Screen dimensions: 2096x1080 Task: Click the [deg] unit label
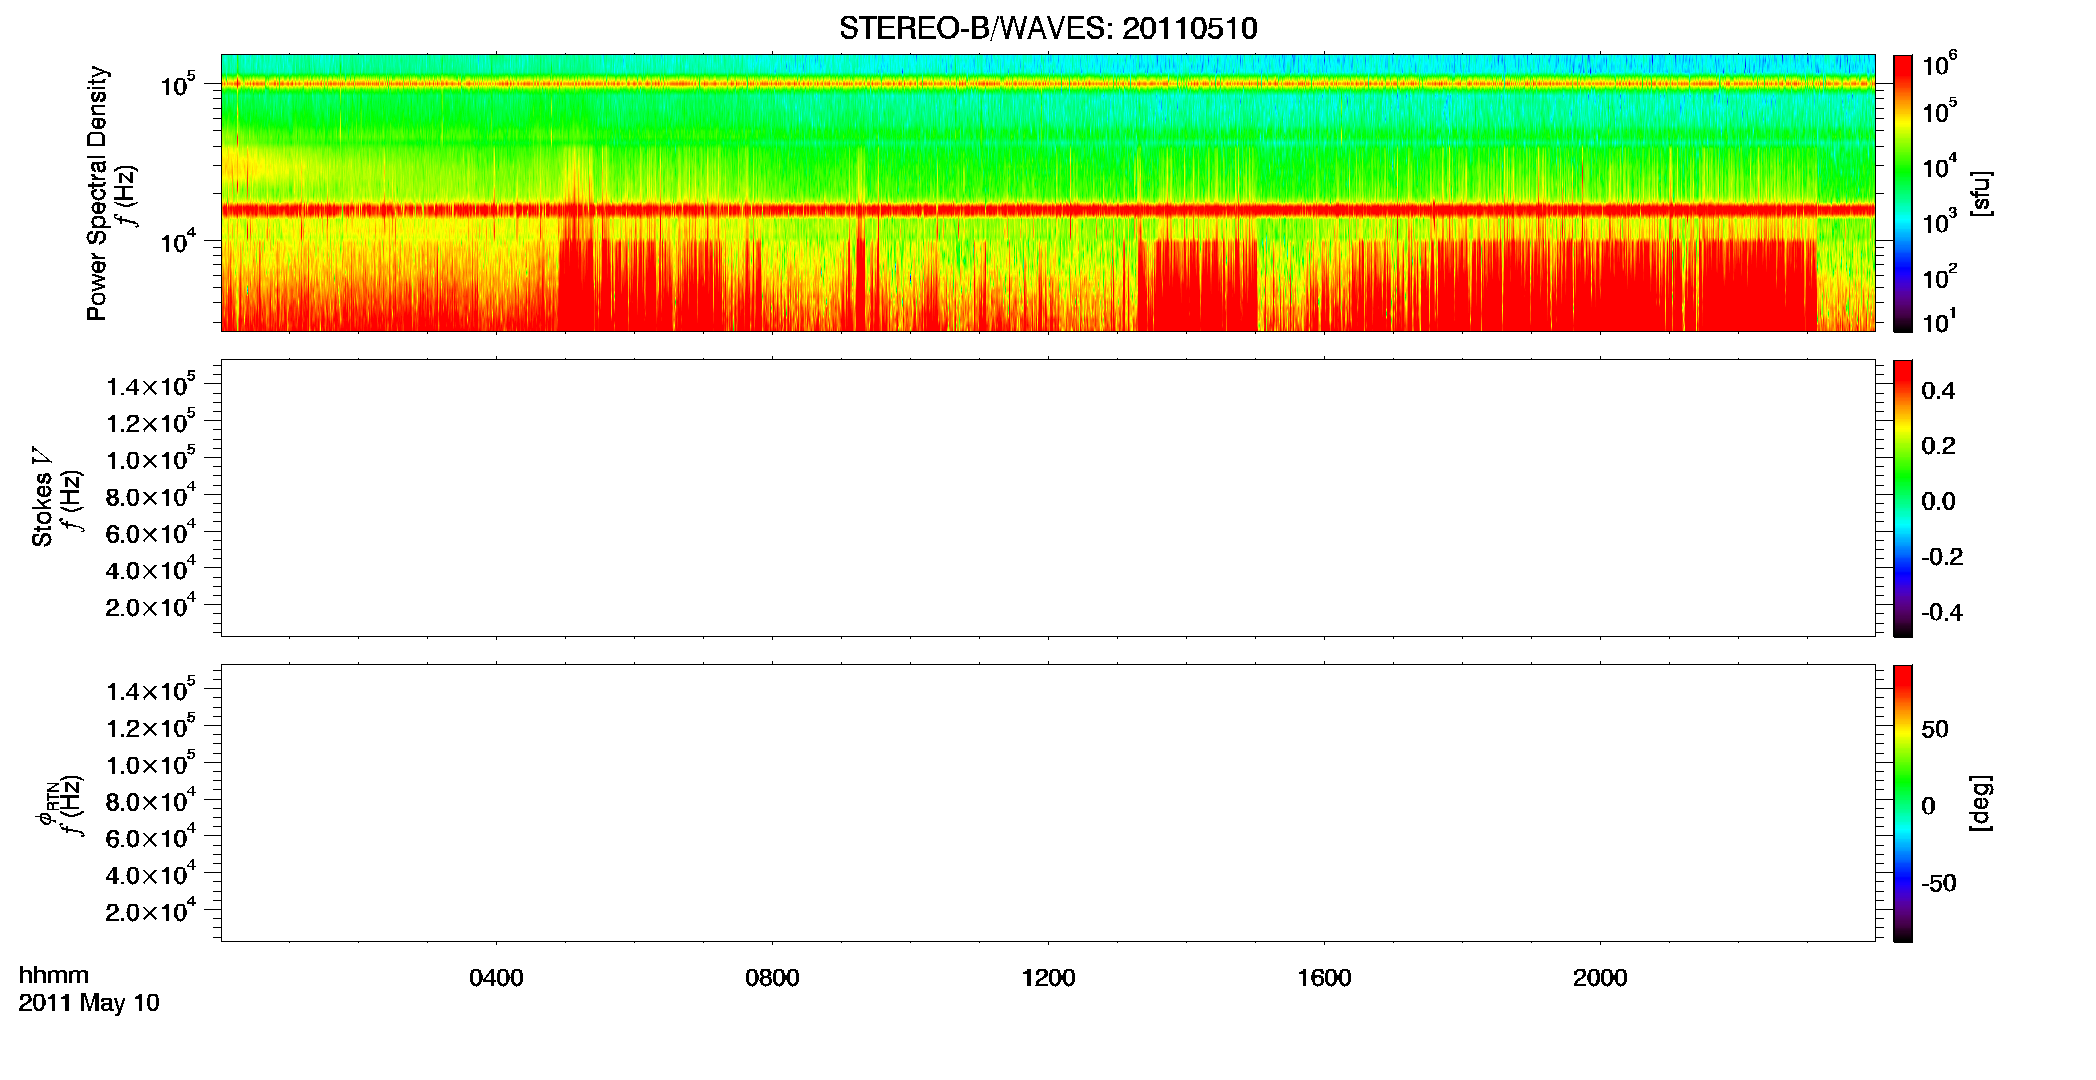(x=1981, y=803)
